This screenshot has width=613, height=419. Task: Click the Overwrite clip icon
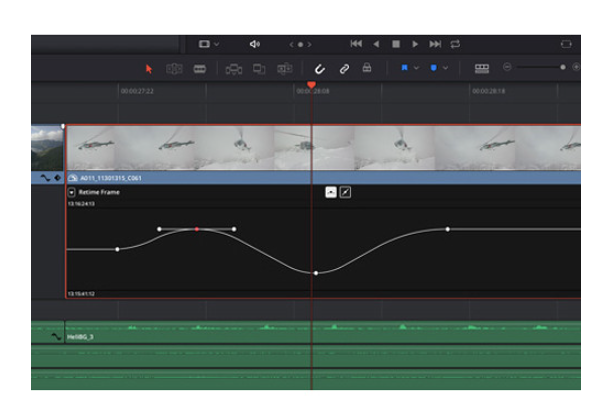coord(259,68)
